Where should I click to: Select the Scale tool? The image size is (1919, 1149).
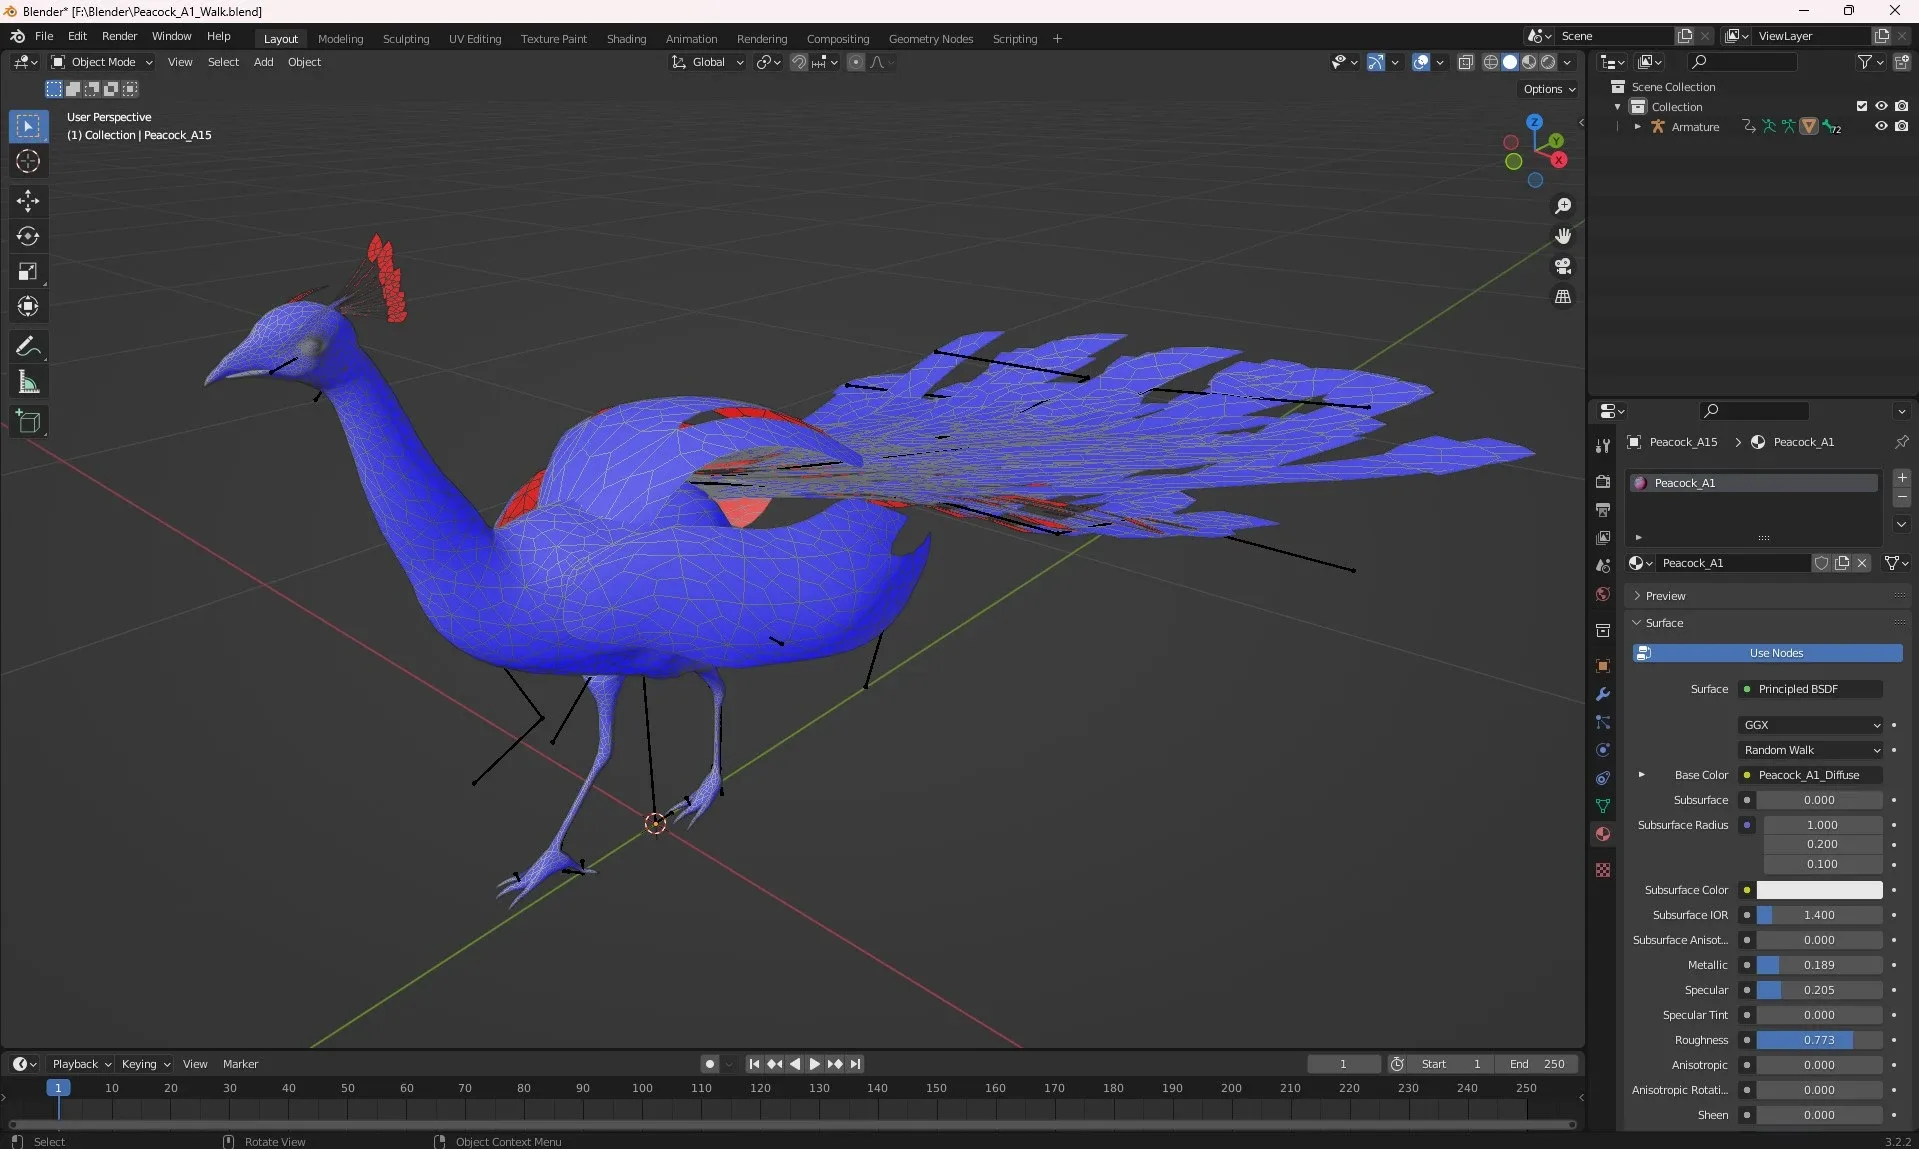(28, 271)
